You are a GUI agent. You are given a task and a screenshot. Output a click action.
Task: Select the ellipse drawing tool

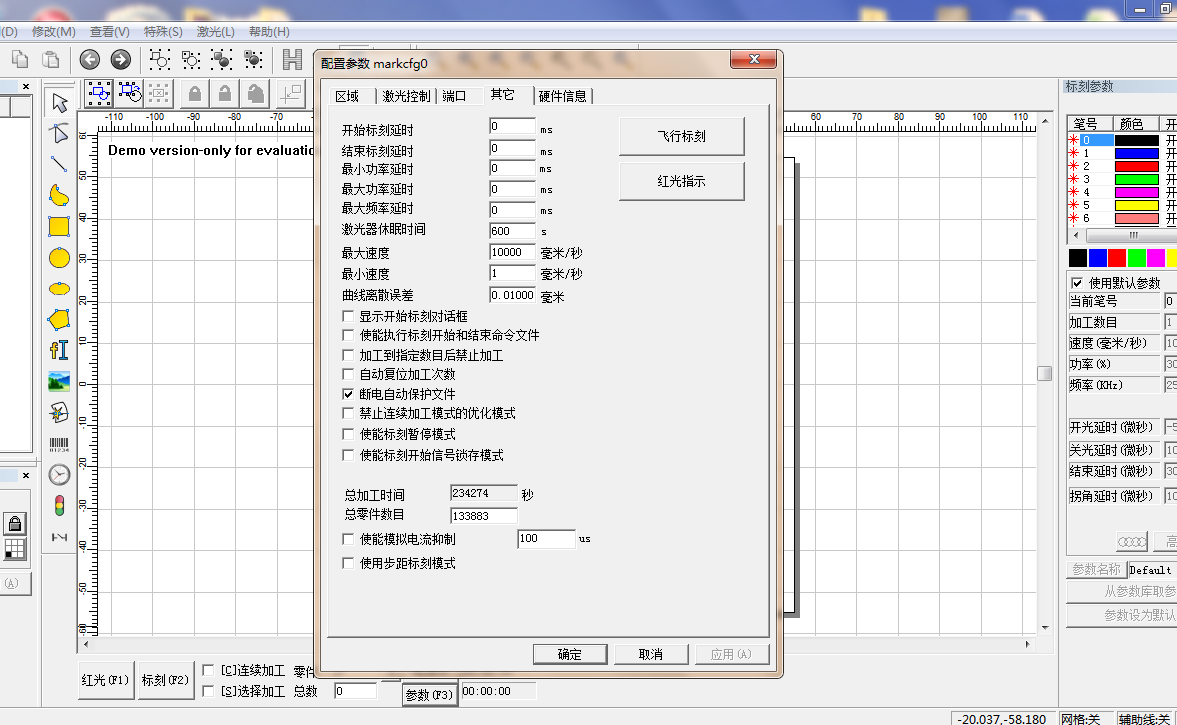click(x=58, y=258)
